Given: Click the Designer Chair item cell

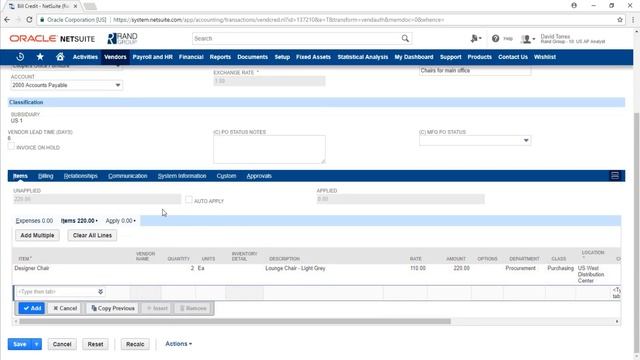Looking at the screenshot, I should 32,268.
